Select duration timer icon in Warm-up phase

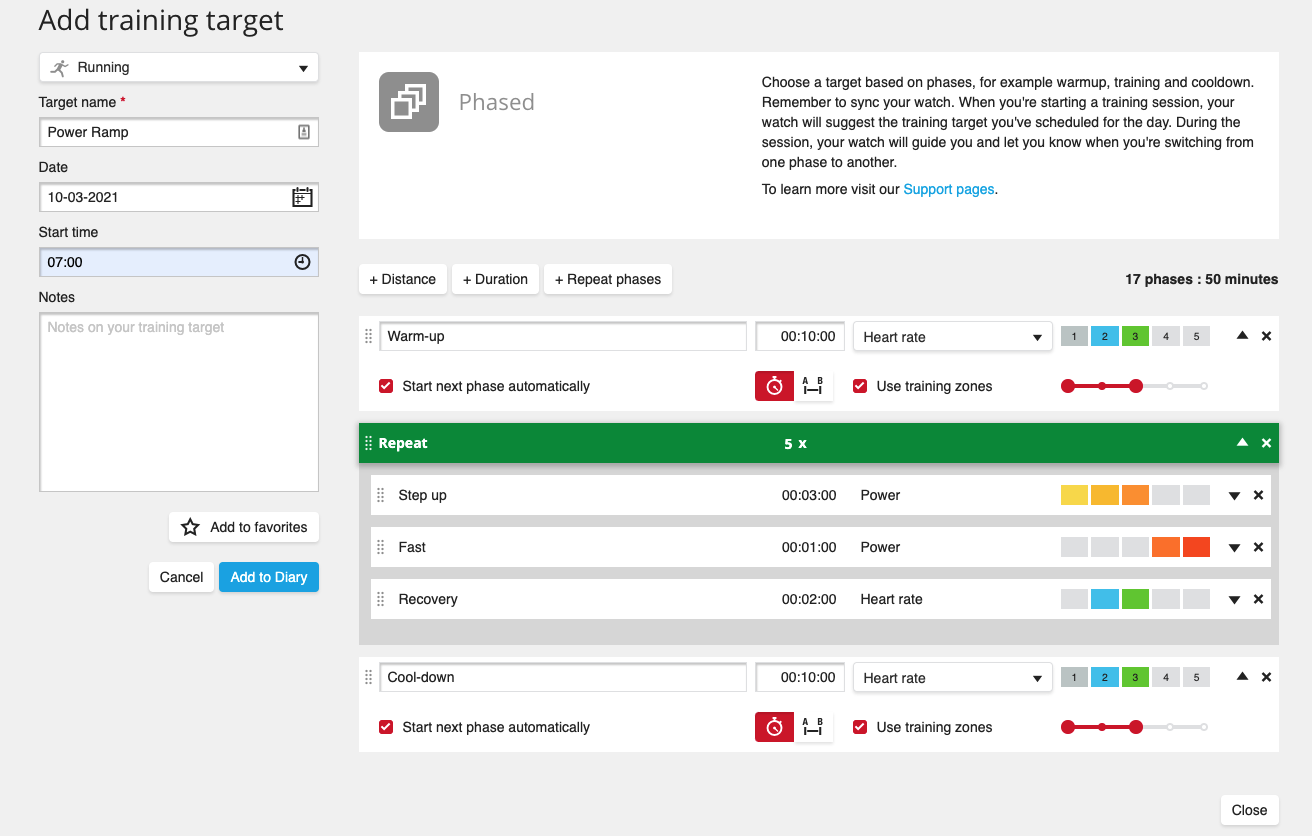[774, 386]
